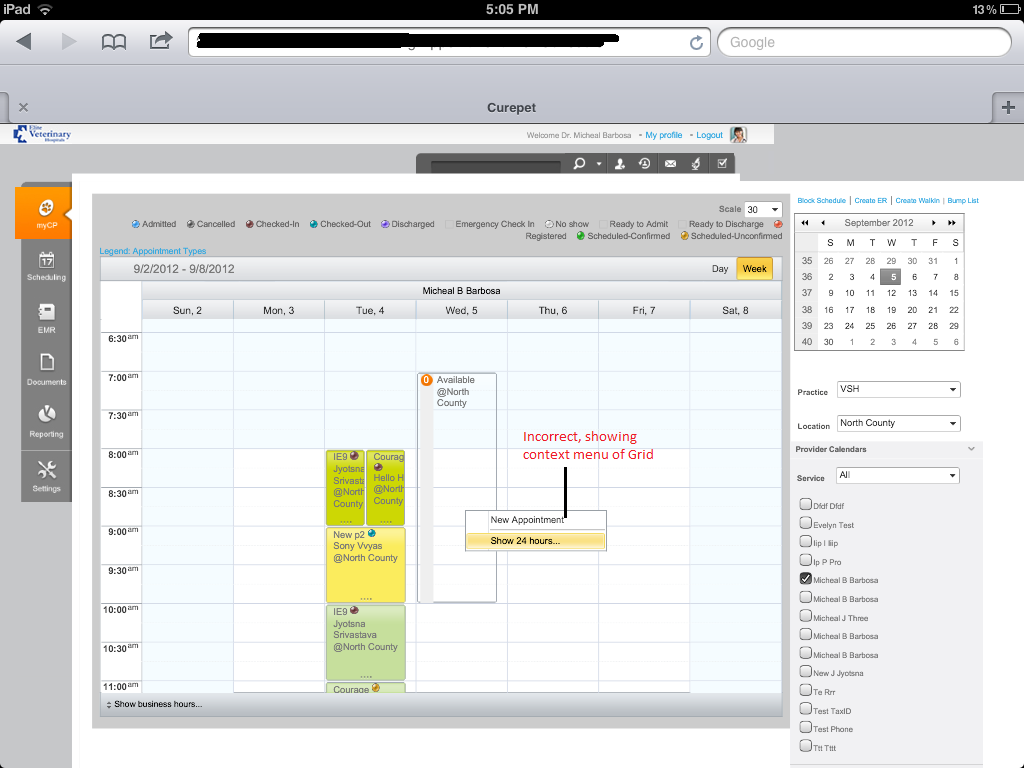This screenshot has height=768, width=1024.
Task: Click the My profile link
Action: pyautogui.click(x=664, y=135)
